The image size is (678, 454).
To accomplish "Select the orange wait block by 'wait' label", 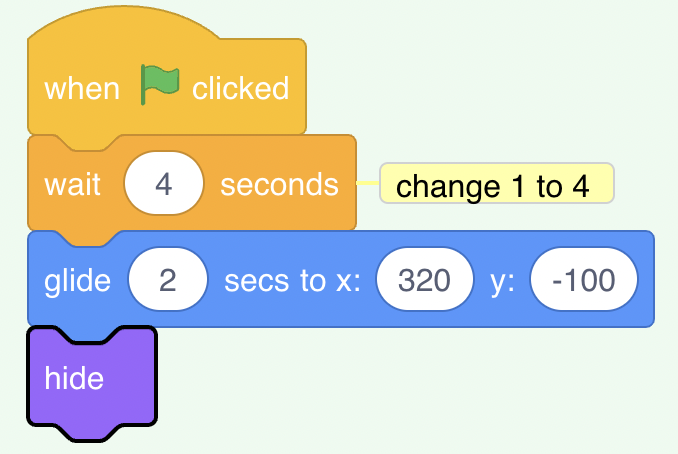I will pos(72,185).
